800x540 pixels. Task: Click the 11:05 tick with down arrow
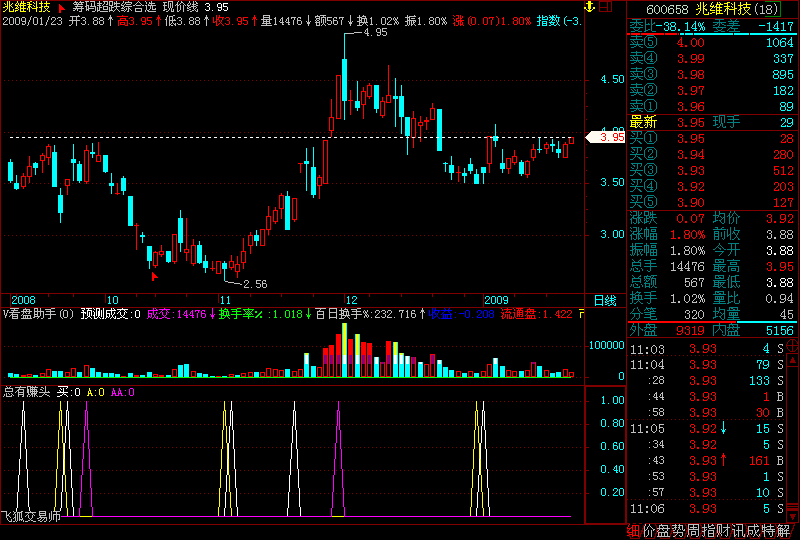pyautogui.click(x=707, y=429)
